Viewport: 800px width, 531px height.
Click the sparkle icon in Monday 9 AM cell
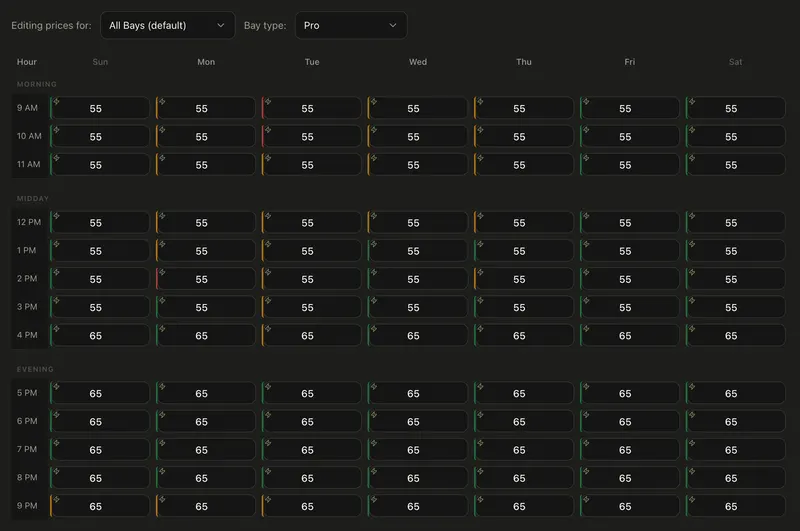pos(162,102)
